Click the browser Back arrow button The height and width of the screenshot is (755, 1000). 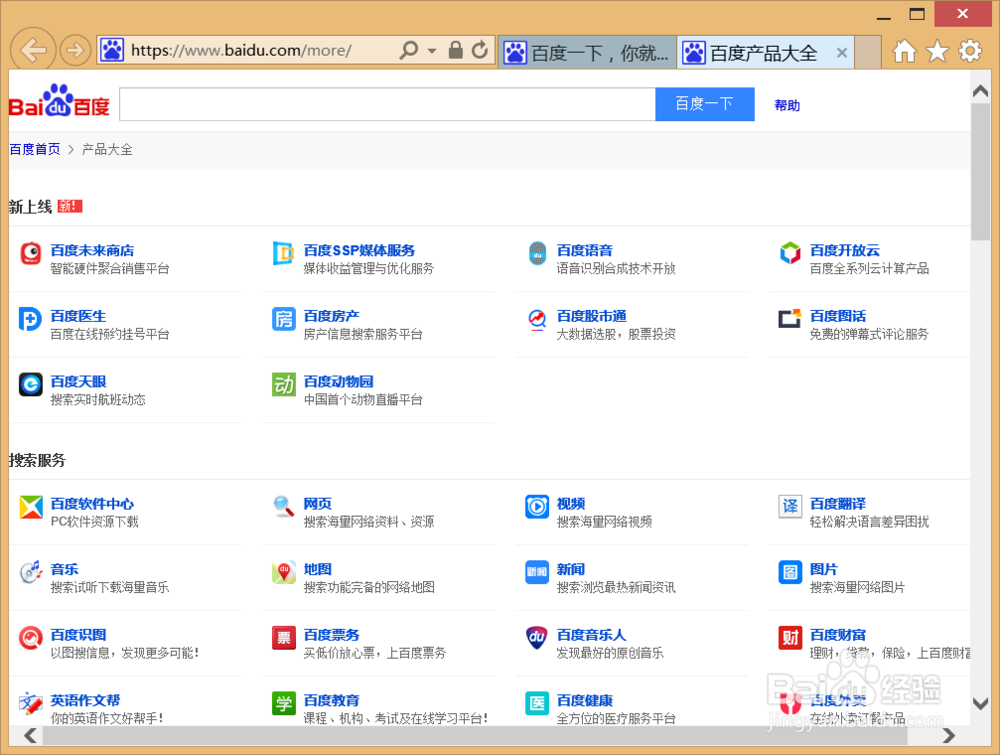point(33,50)
